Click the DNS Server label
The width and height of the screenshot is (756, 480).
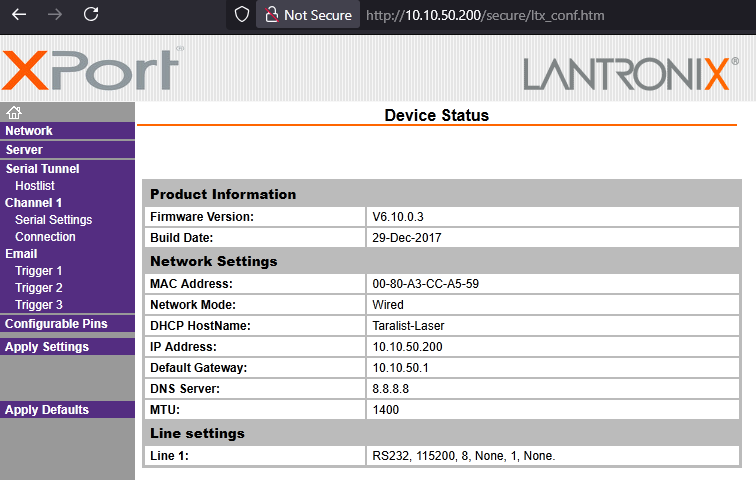pos(185,388)
